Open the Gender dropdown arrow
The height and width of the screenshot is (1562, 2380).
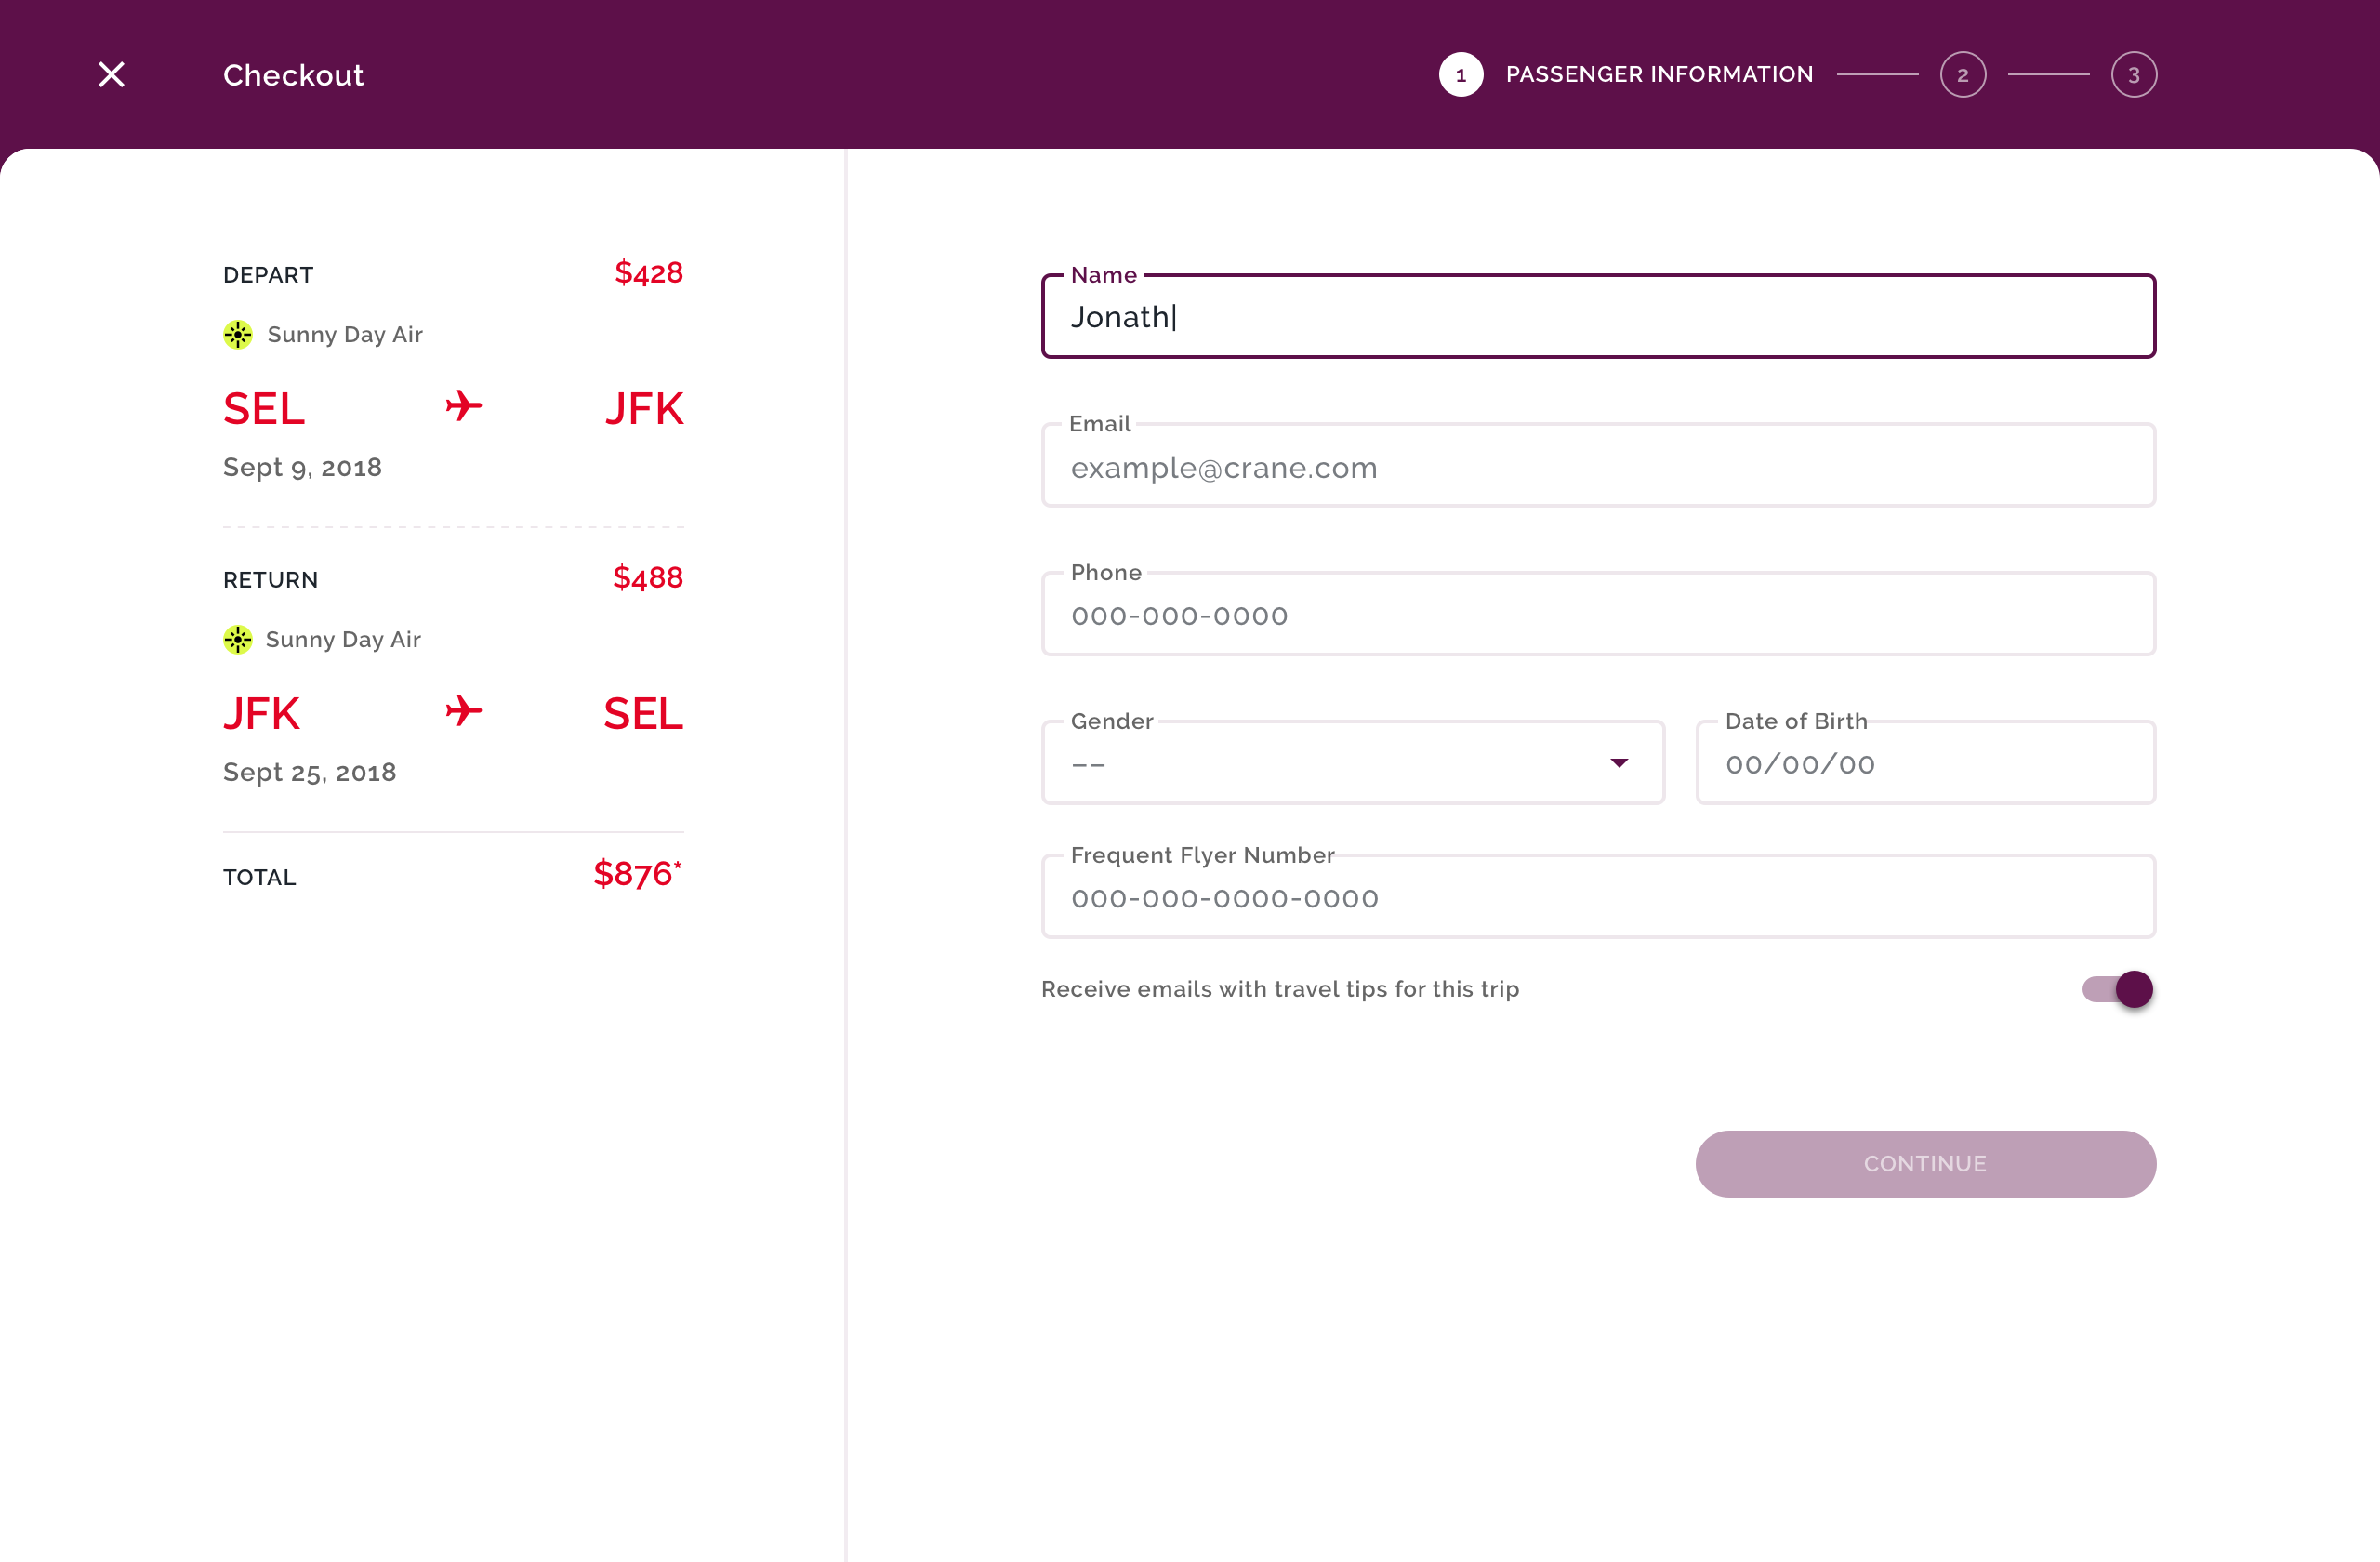1619,764
